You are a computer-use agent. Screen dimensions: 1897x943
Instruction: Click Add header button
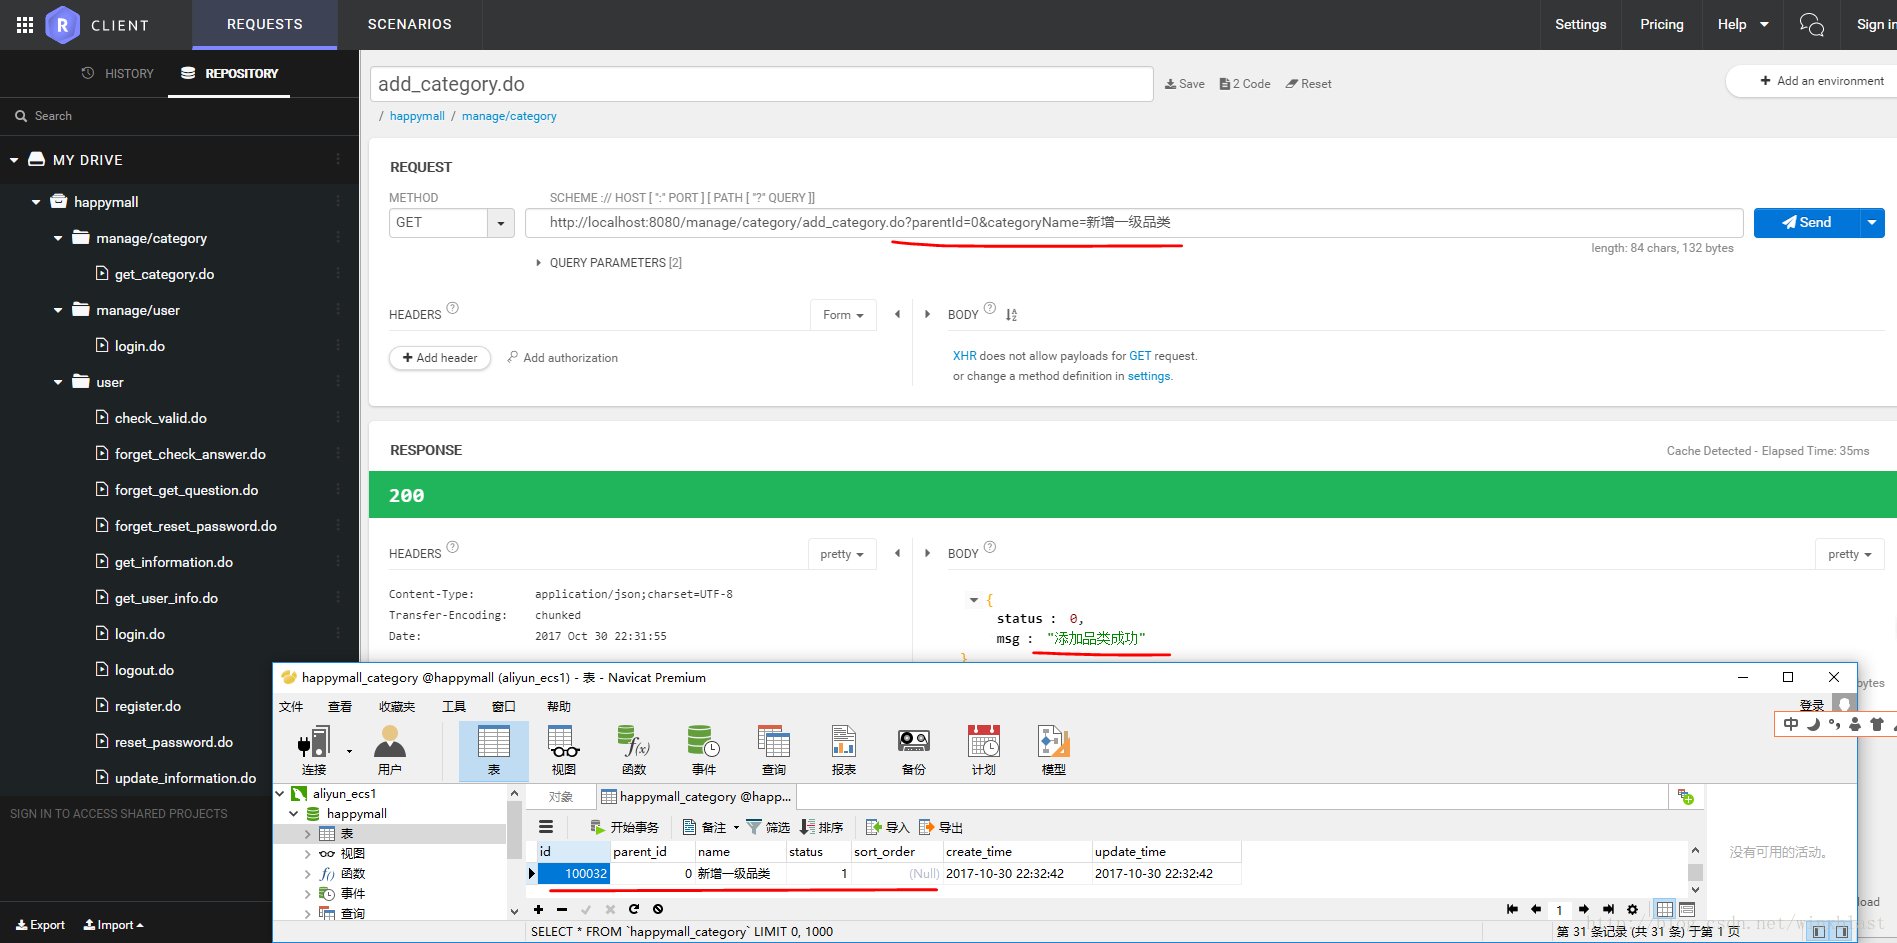(440, 358)
